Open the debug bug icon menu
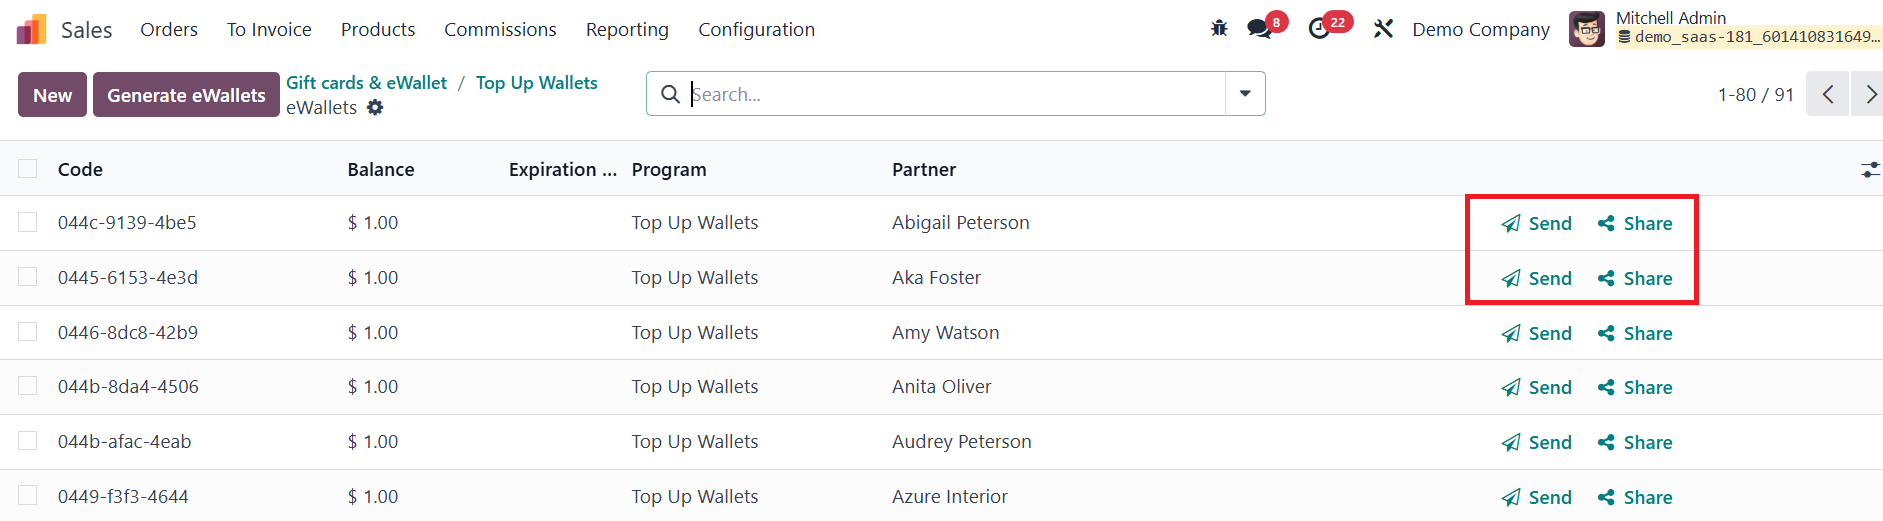 (x=1219, y=29)
